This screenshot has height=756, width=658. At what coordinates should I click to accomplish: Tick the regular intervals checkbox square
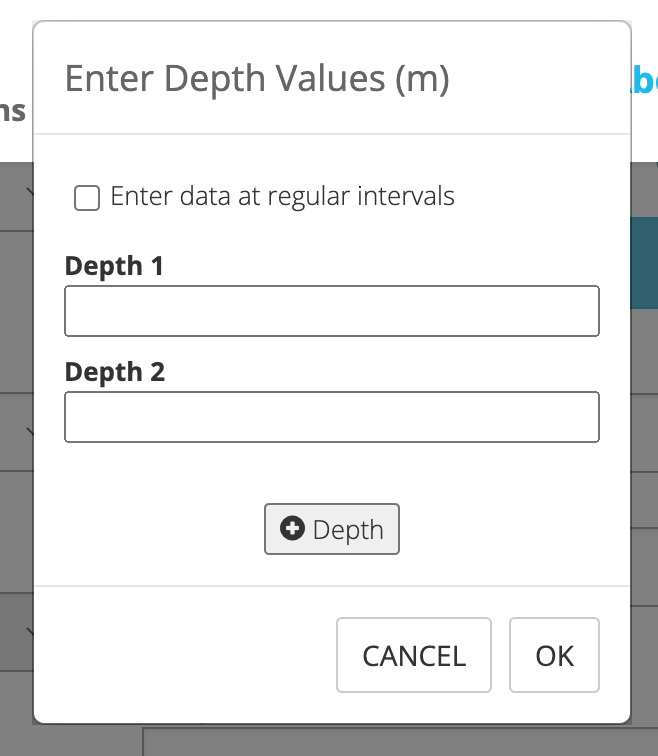tap(87, 198)
